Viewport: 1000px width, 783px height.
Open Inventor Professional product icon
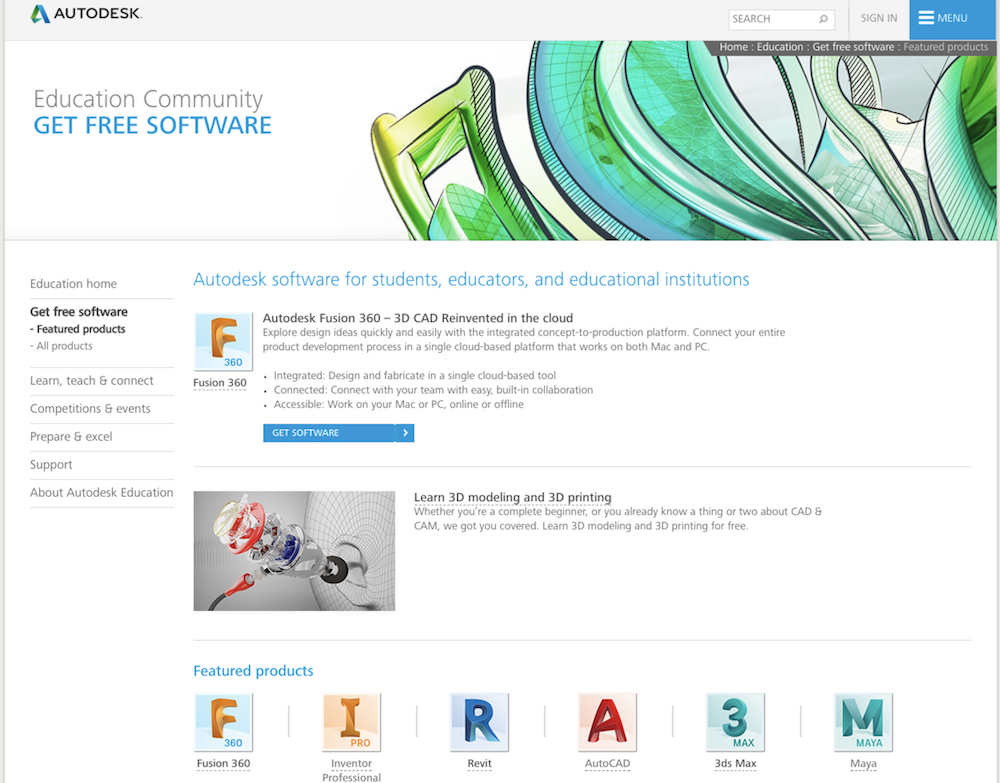(x=351, y=722)
